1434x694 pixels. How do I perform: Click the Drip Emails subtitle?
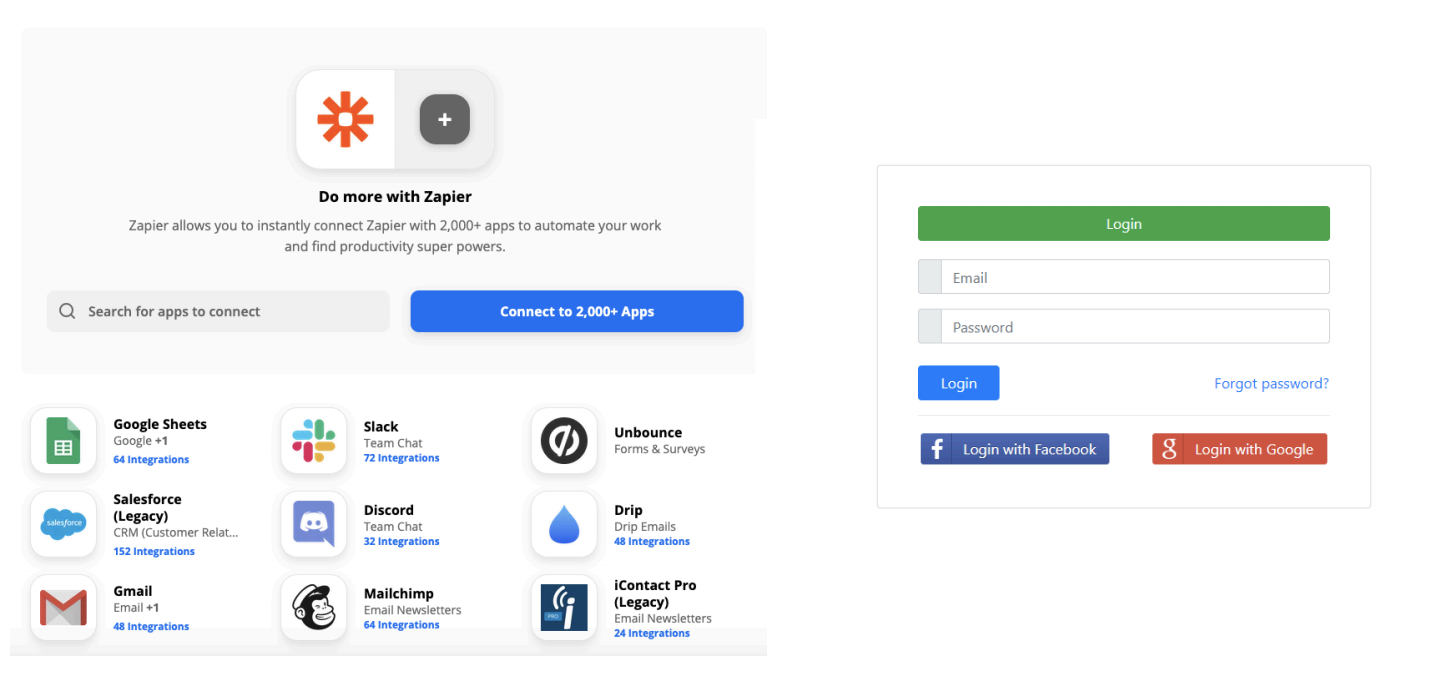(x=645, y=526)
